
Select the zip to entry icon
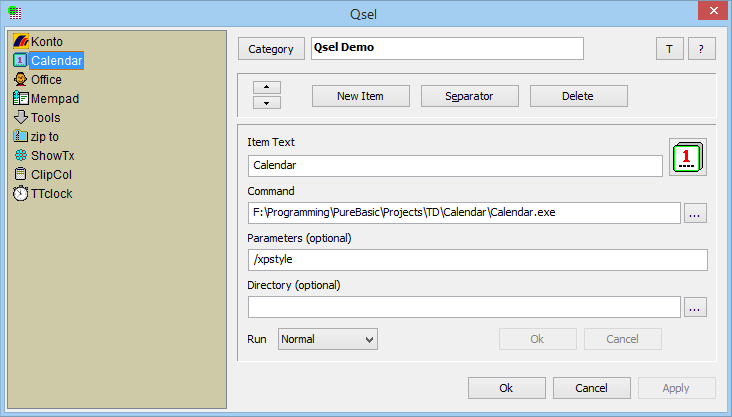[20, 137]
